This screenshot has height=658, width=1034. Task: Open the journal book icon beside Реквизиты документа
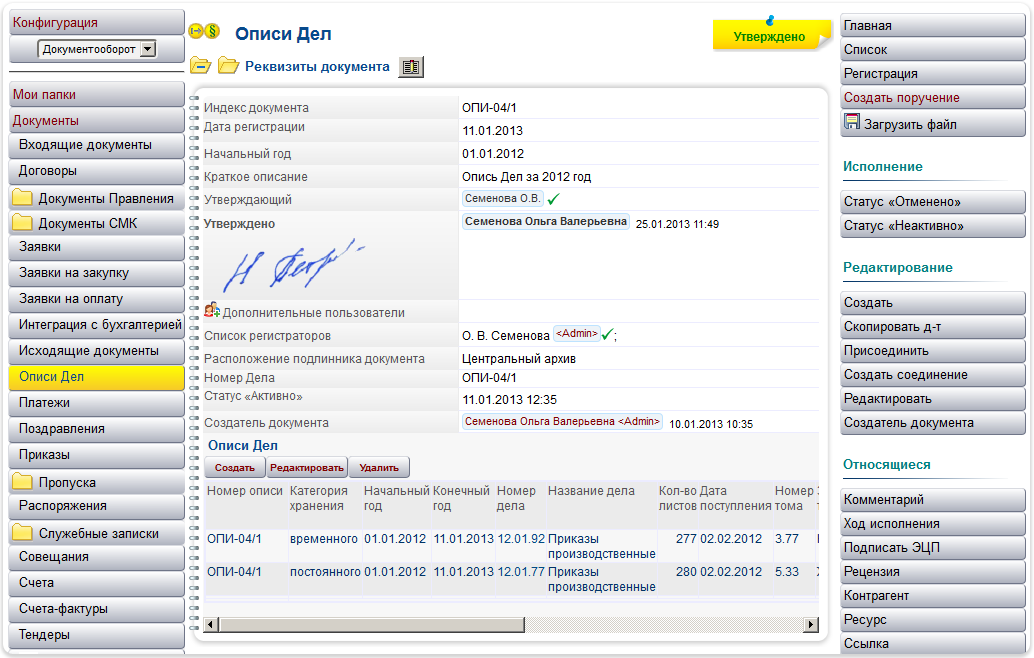tap(409, 66)
